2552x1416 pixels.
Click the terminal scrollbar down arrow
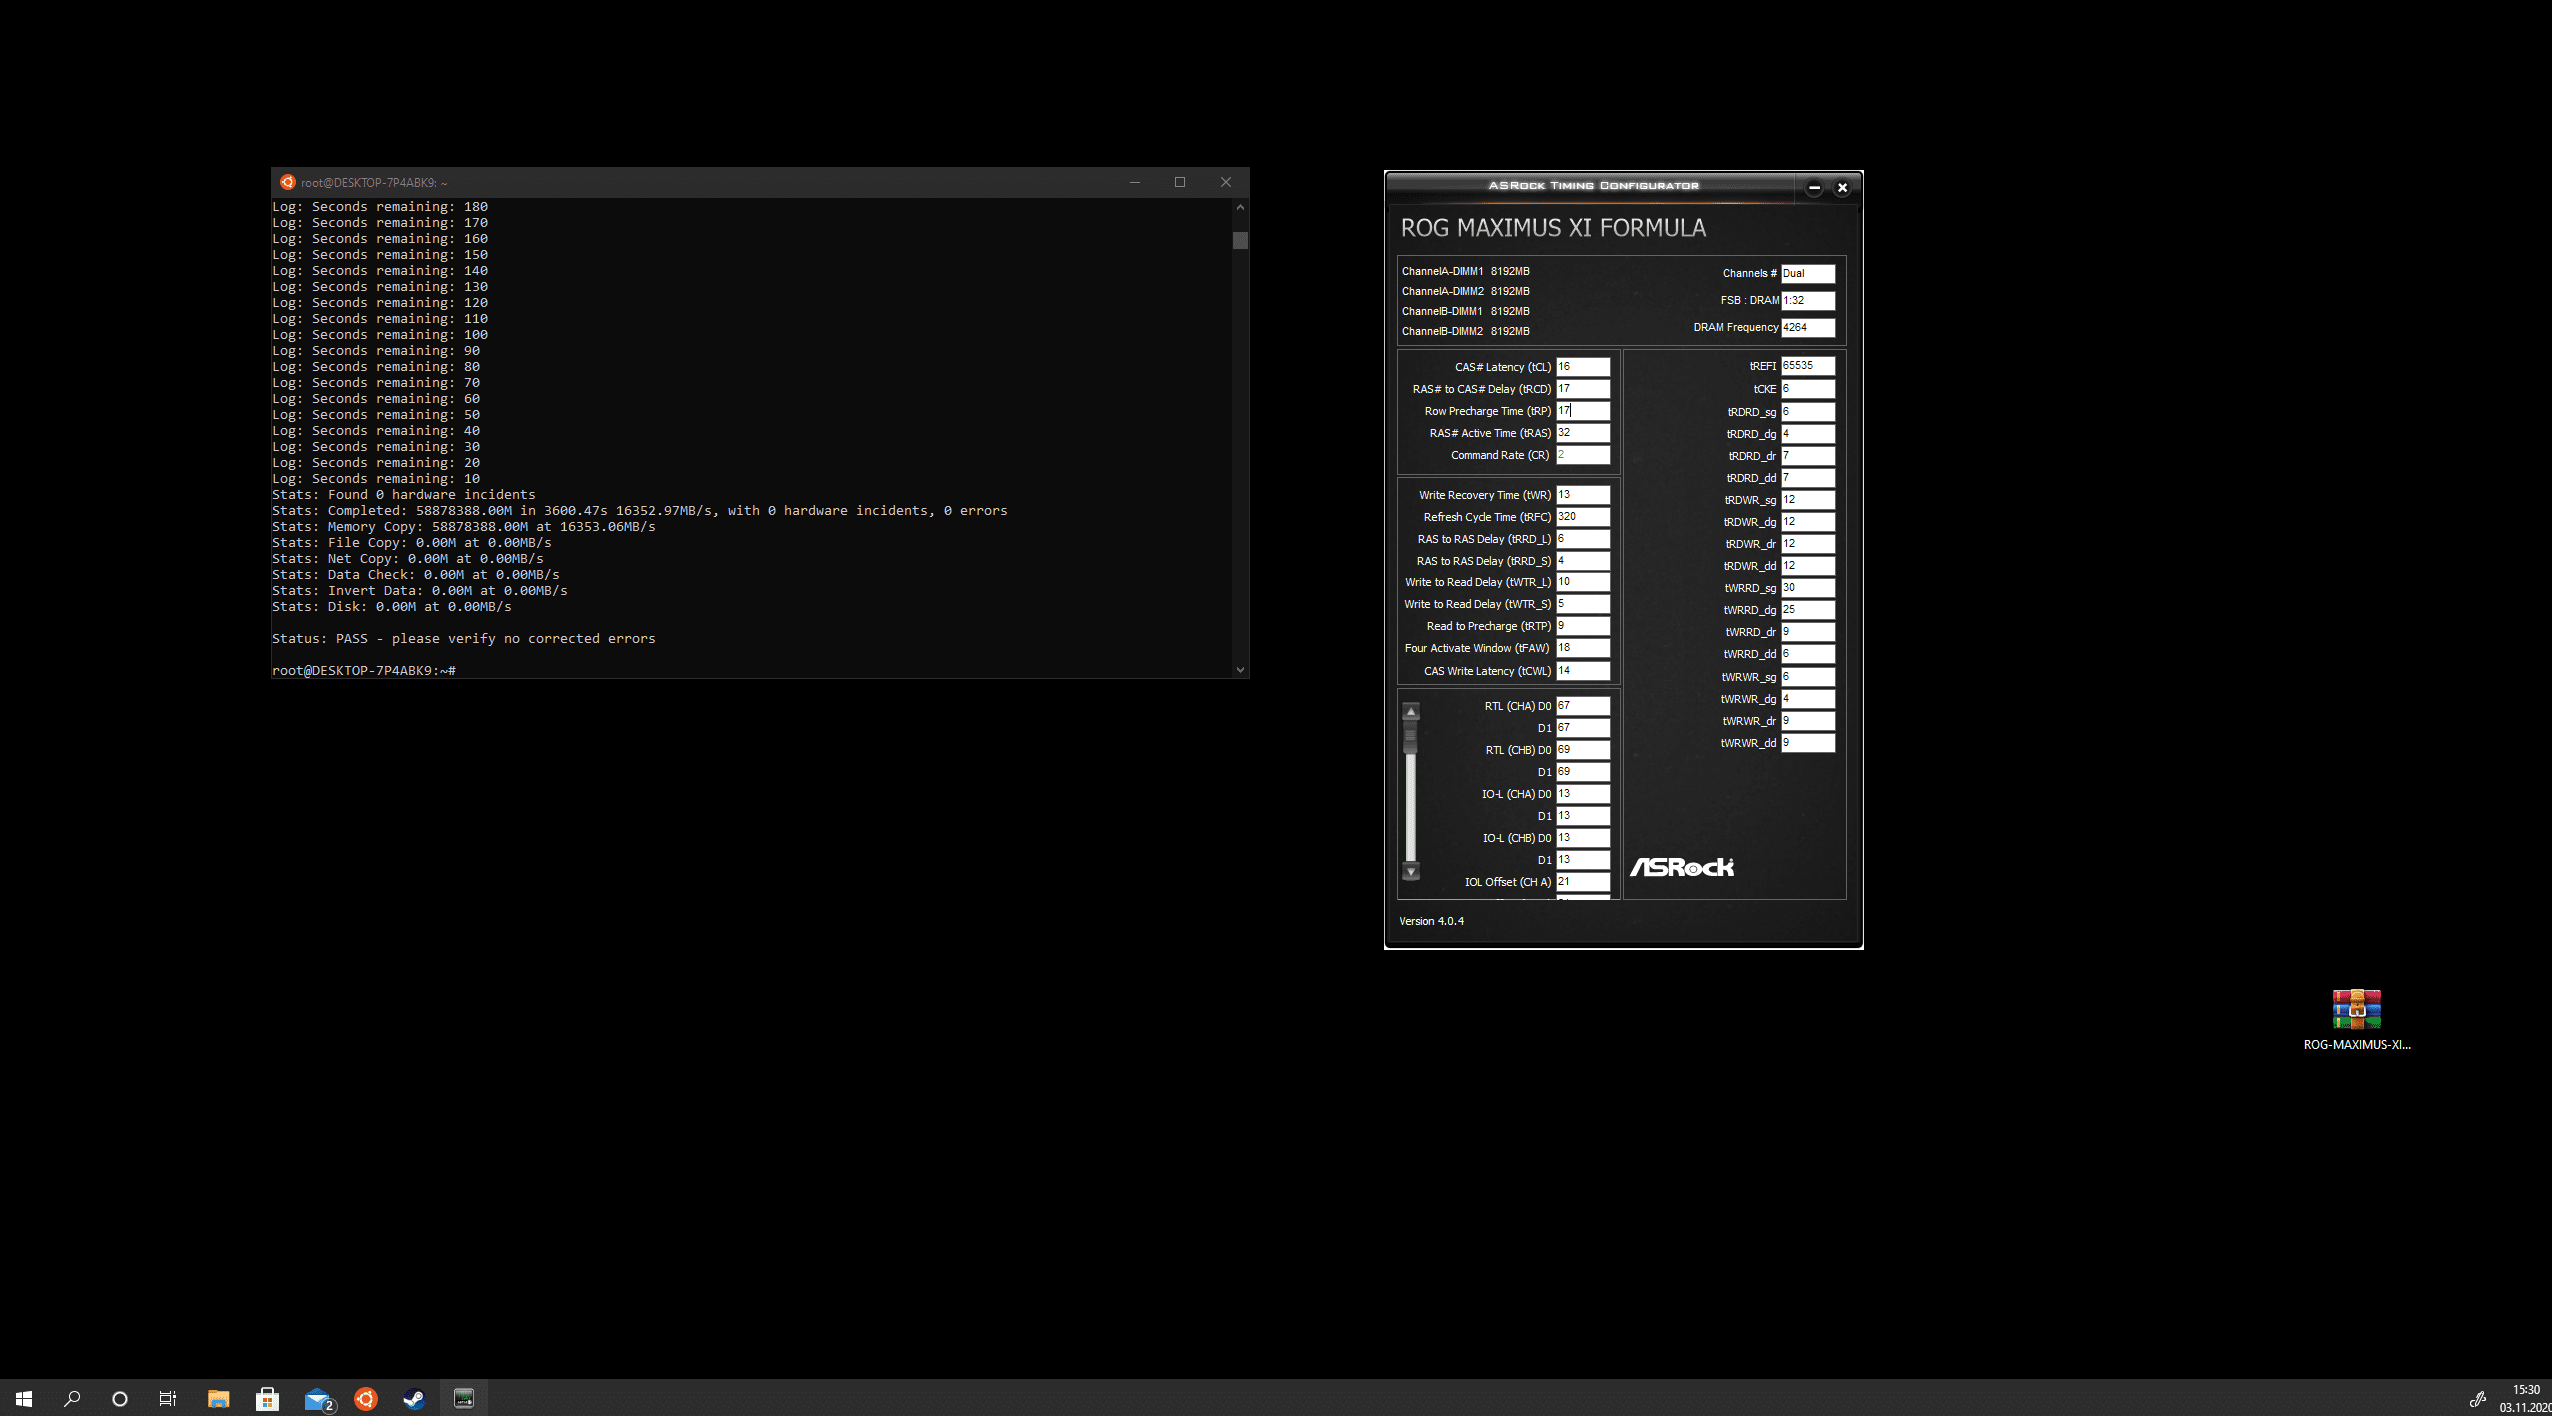[1240, 670]
